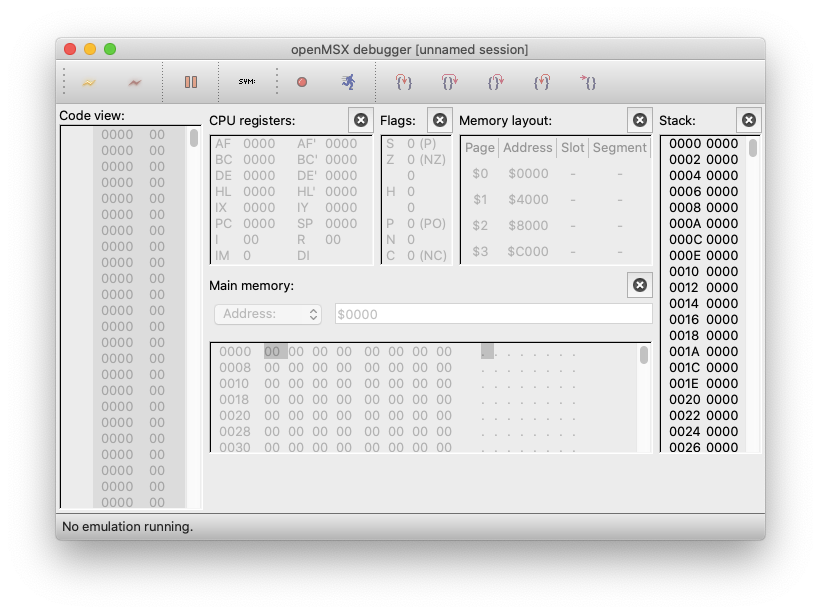Select the $C000 address in Memory layout
This screenshot has height=614, width=821.
pos(528,252)
